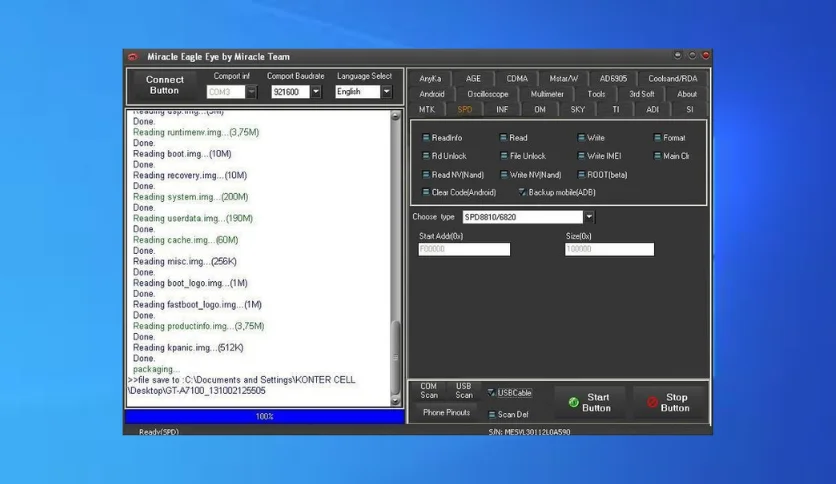Click the Miracle Eagle Eye title bar icon
Viewport: 836px width, 484px height.
[x=133, y=57]
